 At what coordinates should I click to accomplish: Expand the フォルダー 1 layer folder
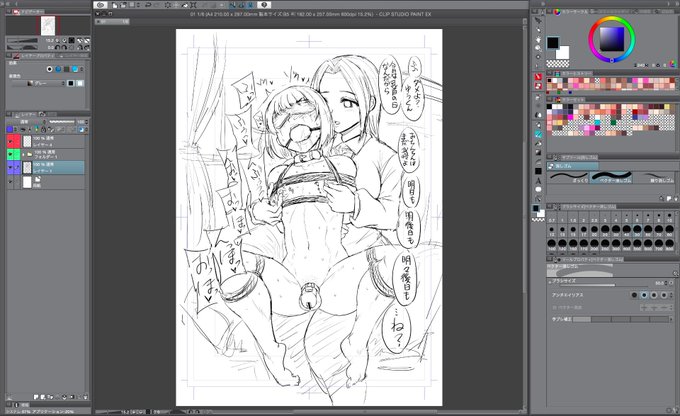point(23,154)
